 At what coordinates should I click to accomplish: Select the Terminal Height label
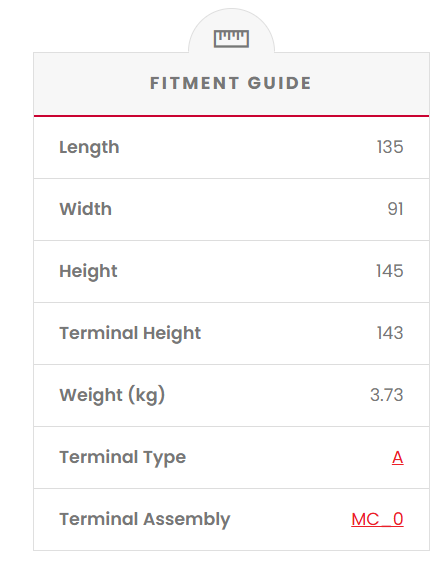point(130,333)
